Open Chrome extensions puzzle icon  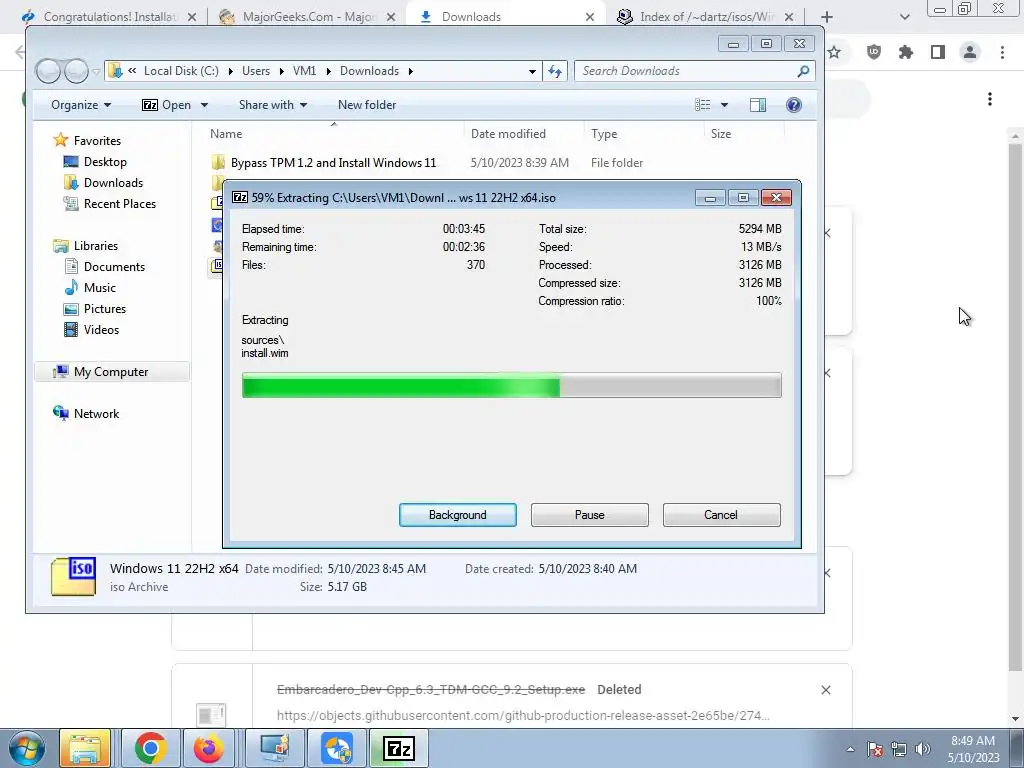click(x=906, y=52)
